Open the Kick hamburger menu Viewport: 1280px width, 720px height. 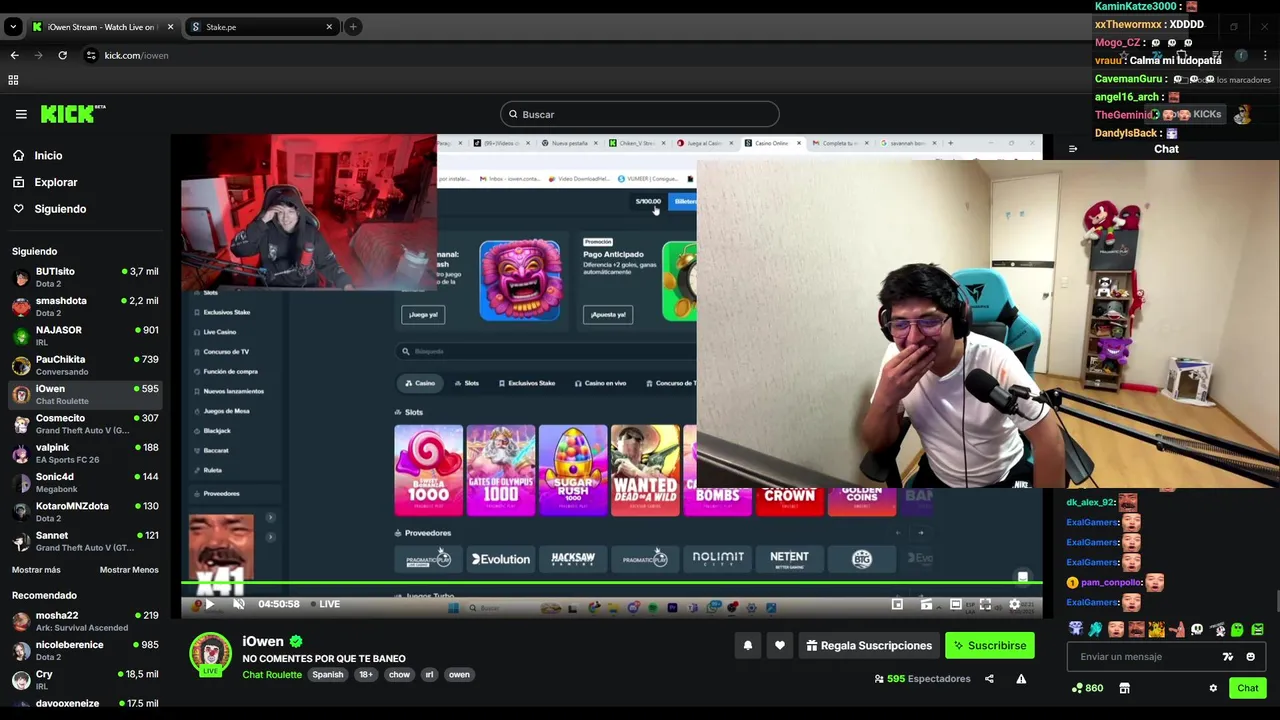click(x=21, y=114)
